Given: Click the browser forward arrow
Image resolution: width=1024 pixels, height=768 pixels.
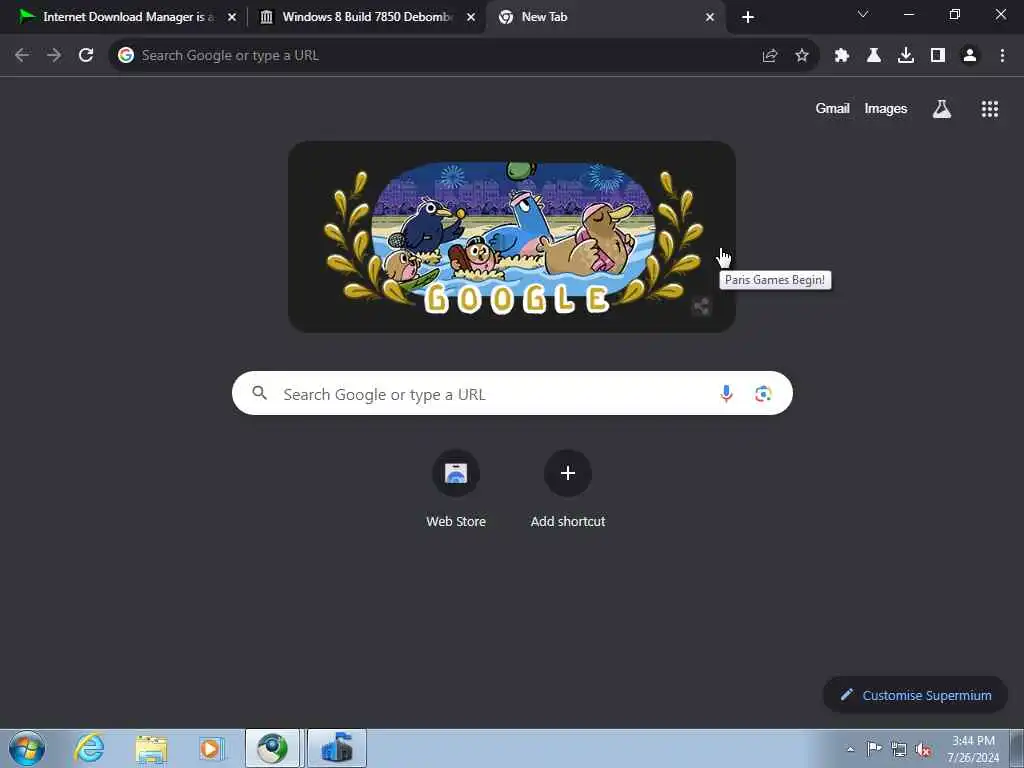Looking at the screenshot, I should pos(54,56).
